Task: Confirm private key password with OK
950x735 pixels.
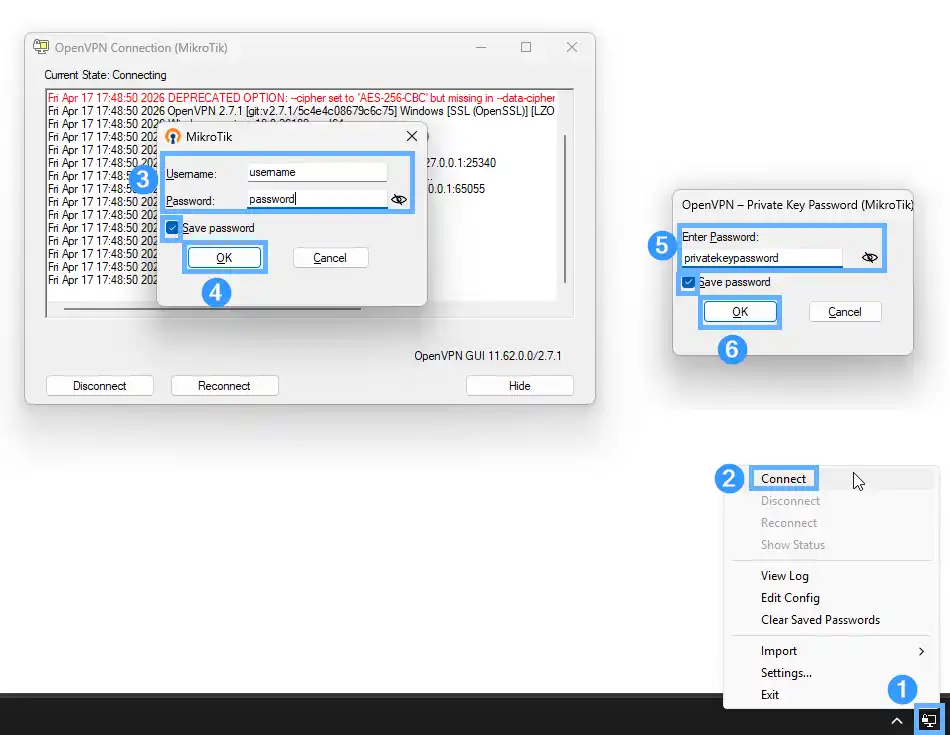Action: (740, 312)
